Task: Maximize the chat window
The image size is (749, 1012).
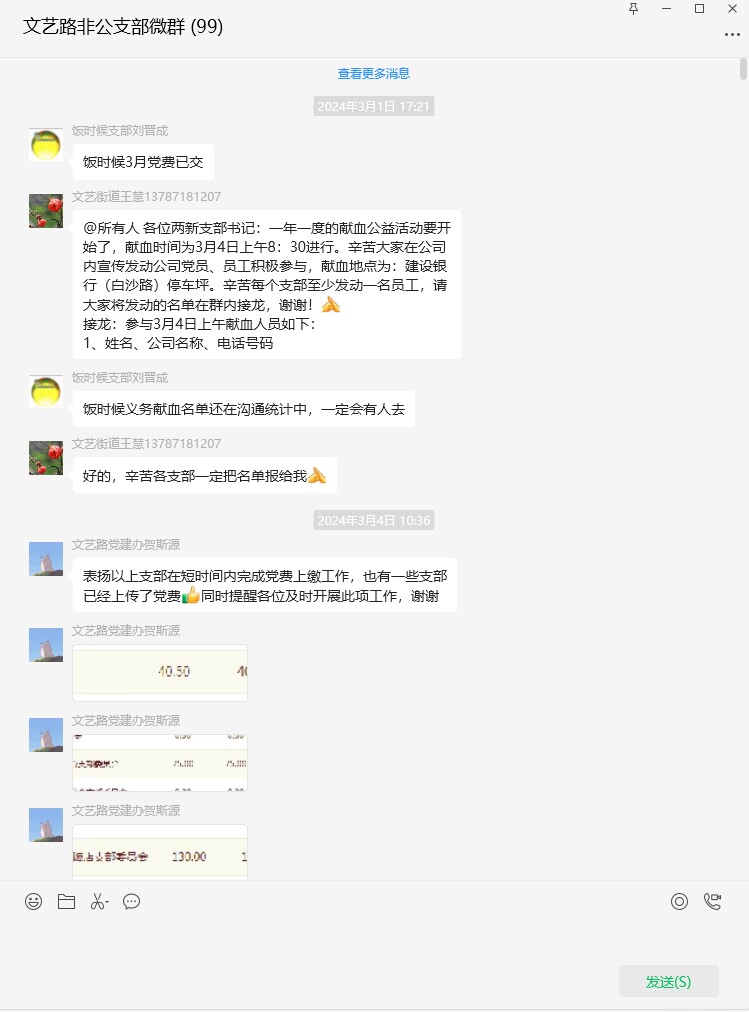Action: pos(699,8)
